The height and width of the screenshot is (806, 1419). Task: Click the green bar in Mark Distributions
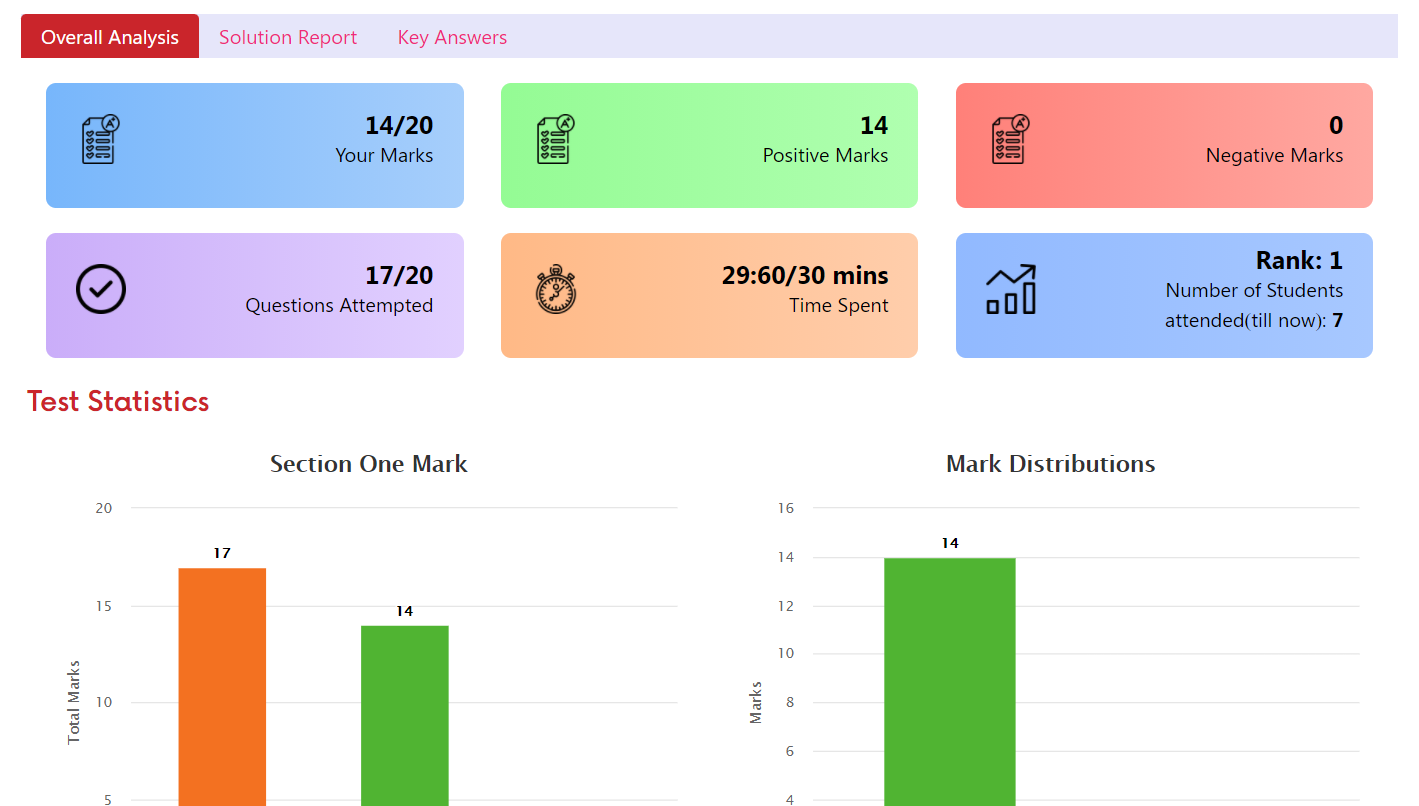tap(950, 682)
